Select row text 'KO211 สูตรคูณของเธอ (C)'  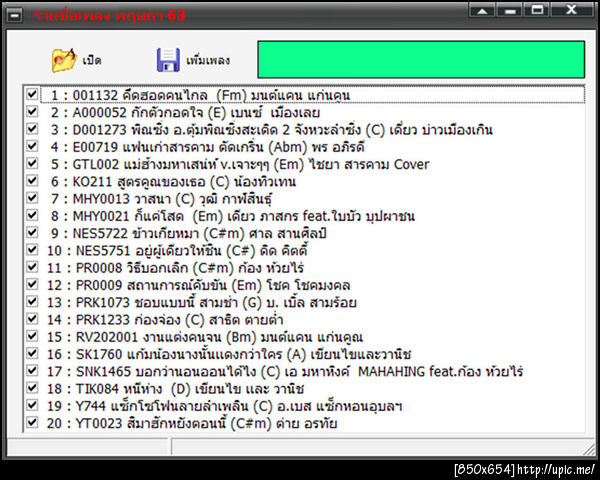point(151,181)
